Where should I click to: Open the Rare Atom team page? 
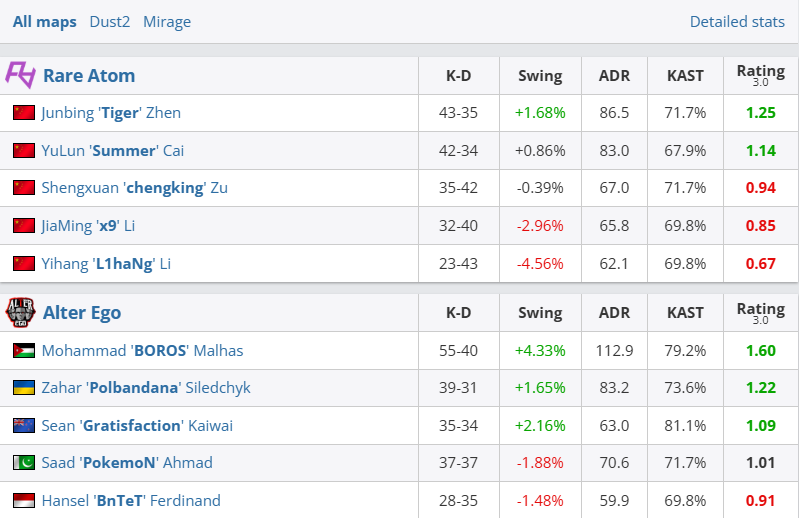pos(89,75)
